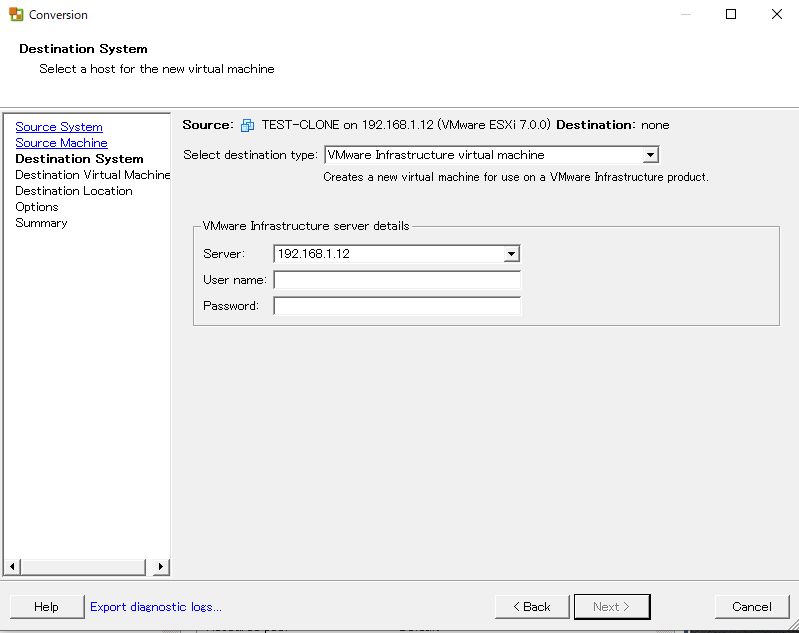Expand the Server dropdown arrow

[511, 254]
